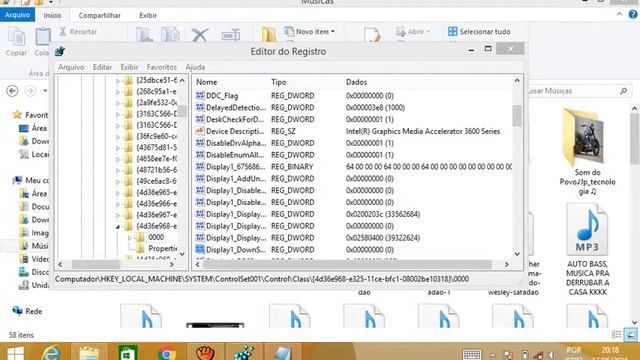Open Ajuda menu in Registry Editor
The width and height of the screenshot is (640, 360).
(195, 67)
